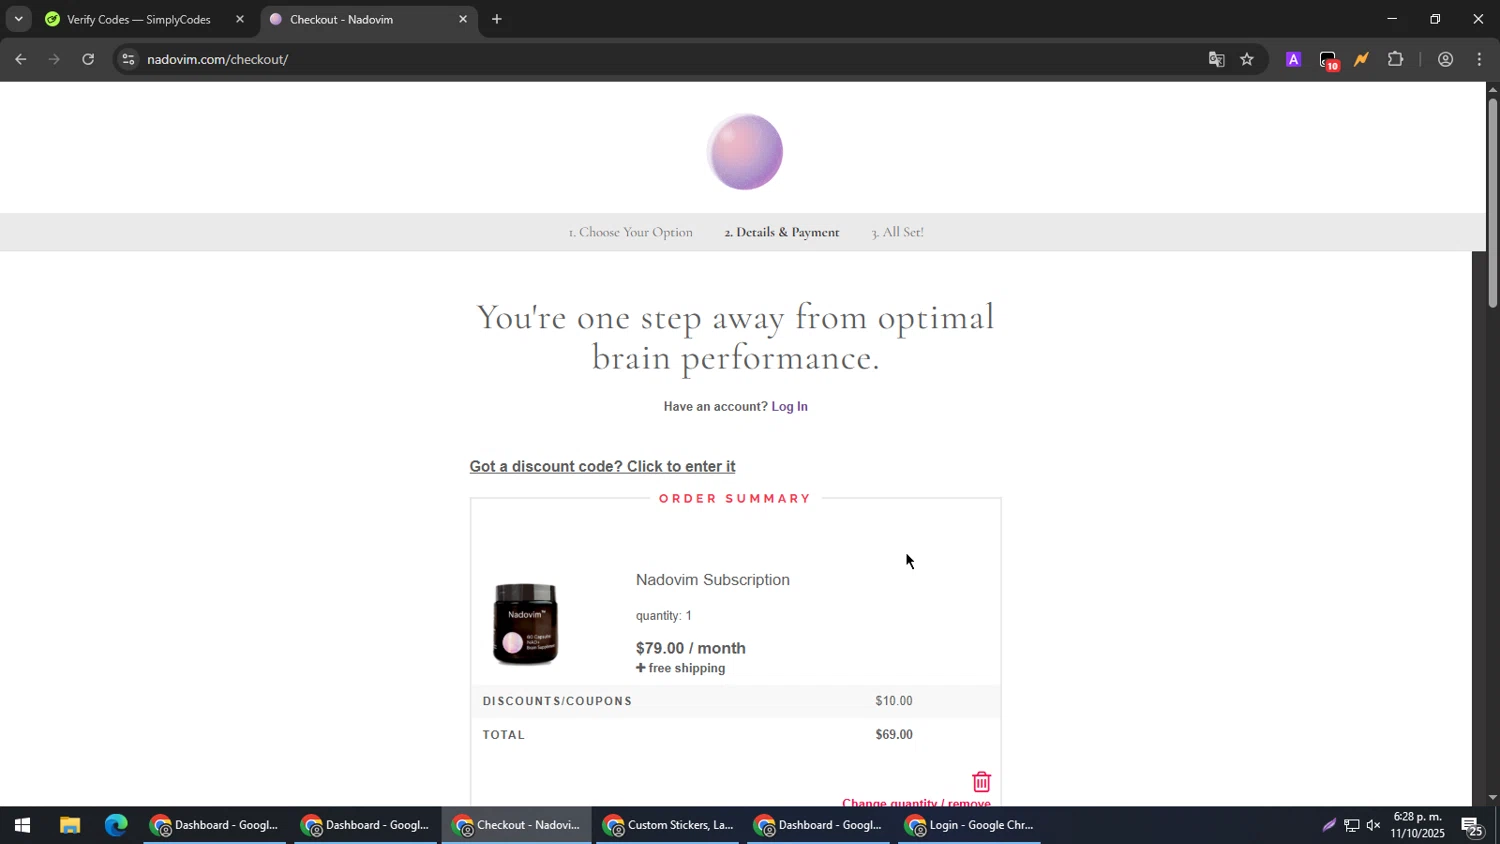
Task: Switch to Checkout - Nadovim taskbar window
Action: point(516,826)
